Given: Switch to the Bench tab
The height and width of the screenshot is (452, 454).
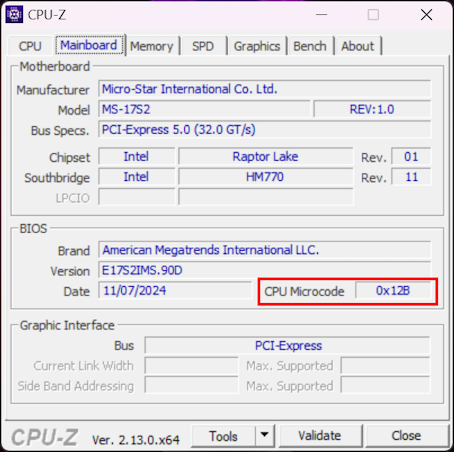Looking at the screenshot, I should [x=310, y=46].
